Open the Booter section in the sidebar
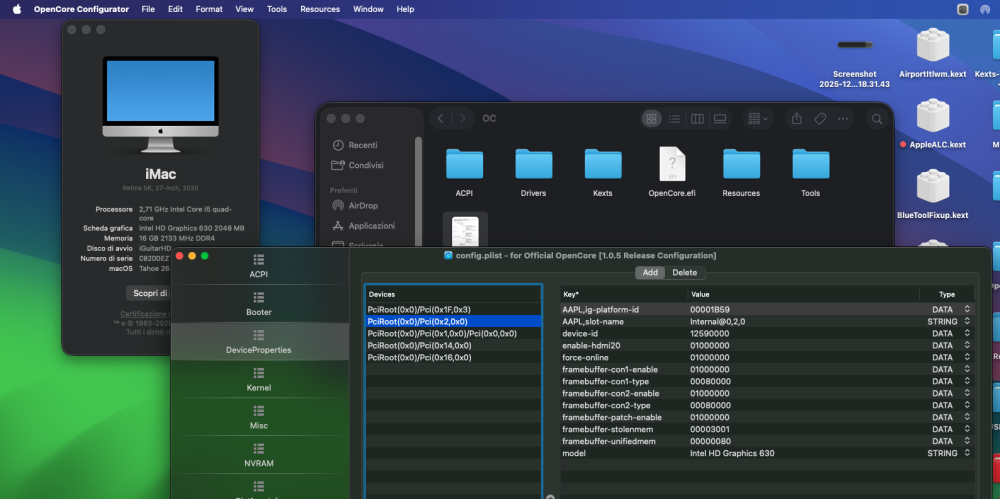This screenshot has width=1000, height=499. [258, 304]
